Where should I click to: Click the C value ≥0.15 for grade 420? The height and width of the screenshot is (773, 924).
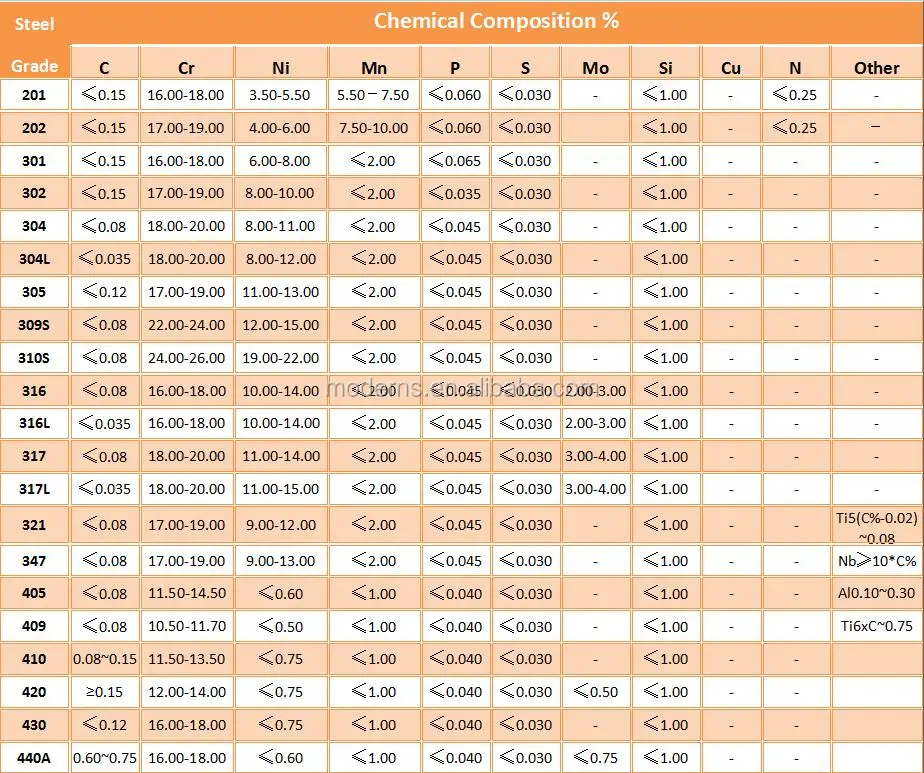[104, 692]
